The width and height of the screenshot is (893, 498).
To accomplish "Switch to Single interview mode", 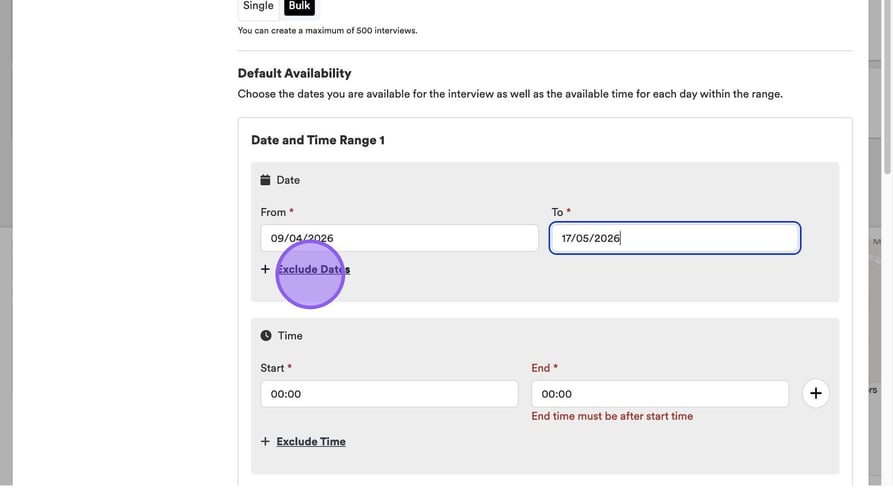I will tap(258, 6).
